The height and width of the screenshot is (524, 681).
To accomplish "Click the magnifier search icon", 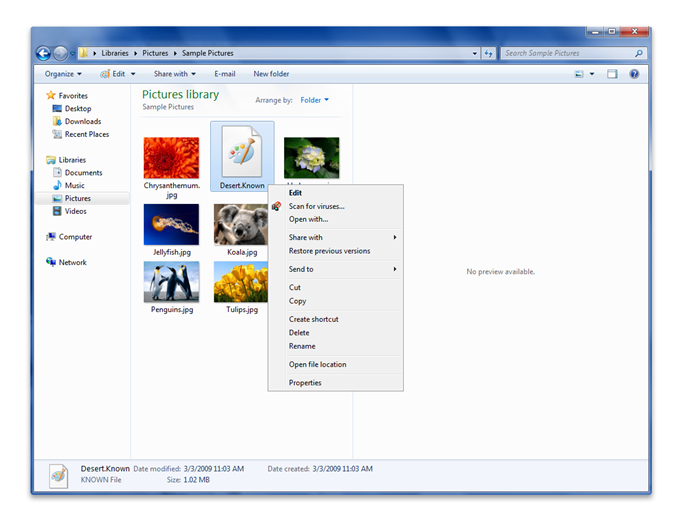I will coord(638,53).
